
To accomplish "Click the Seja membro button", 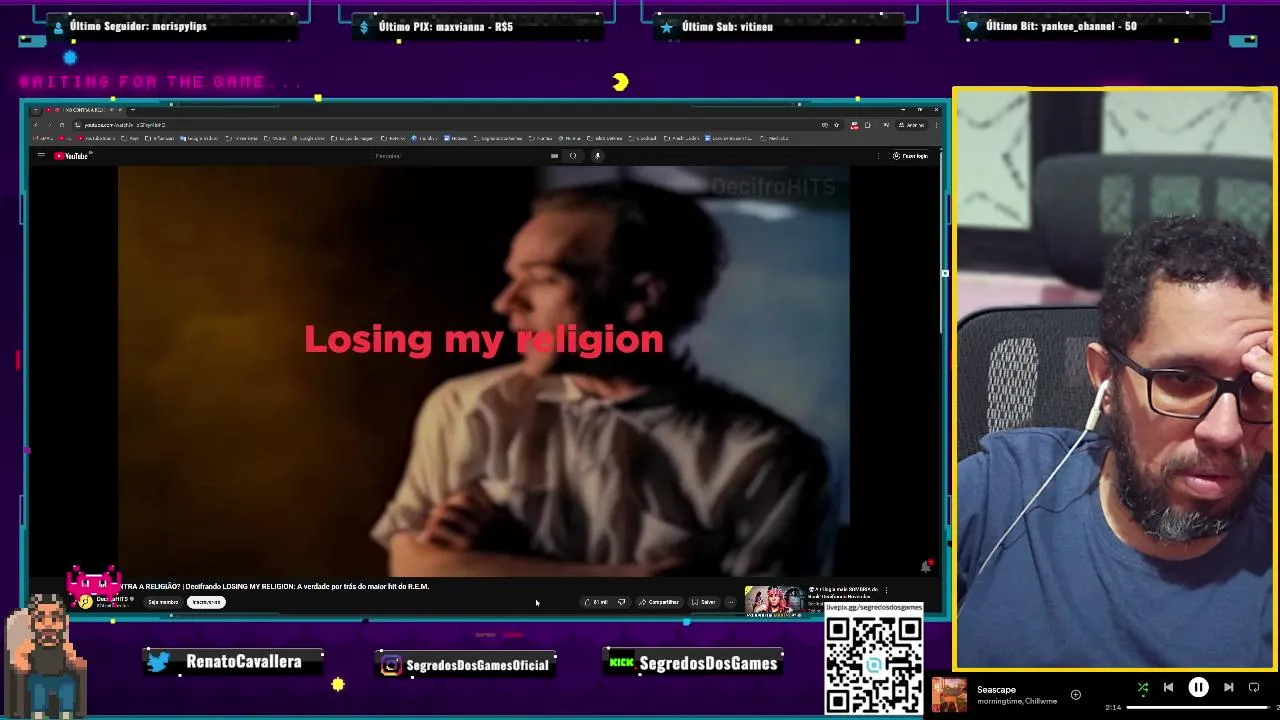I will click(163, 602).
